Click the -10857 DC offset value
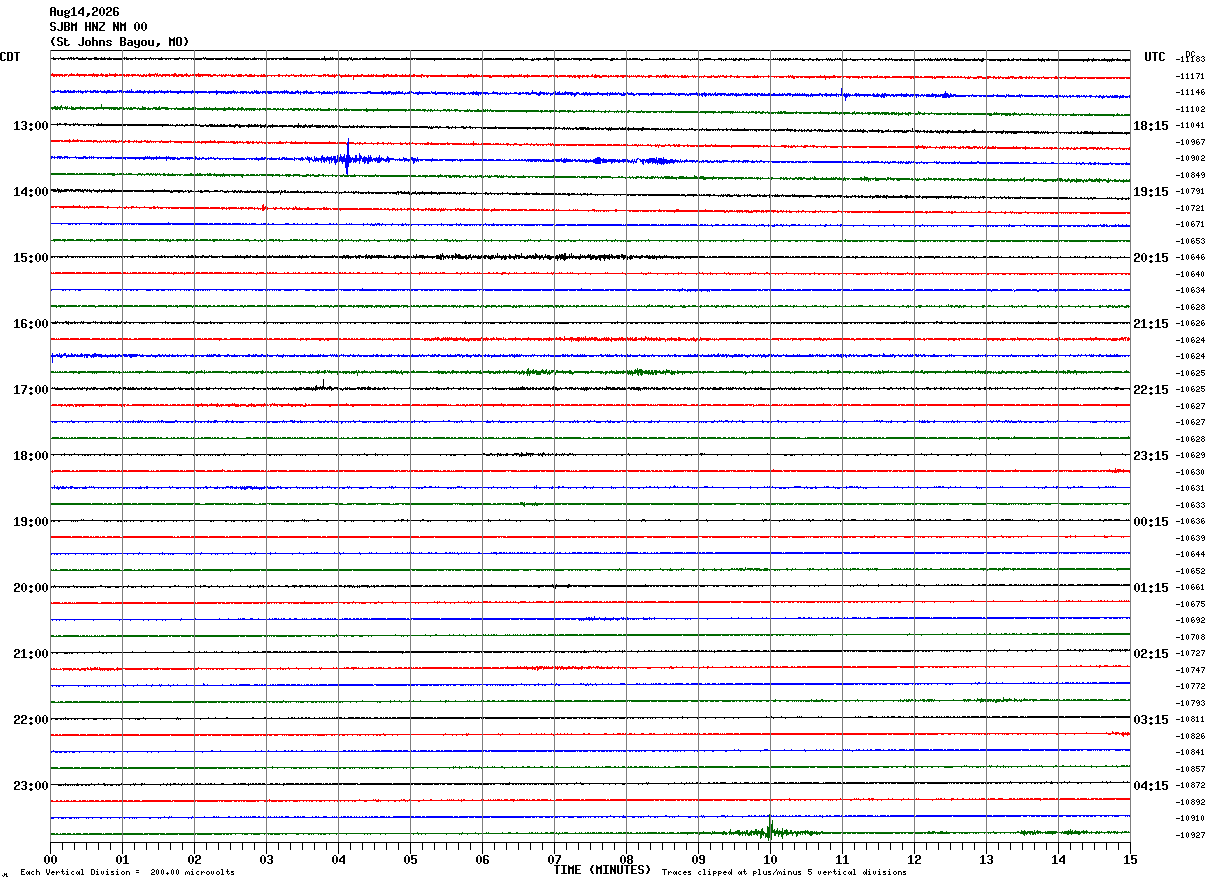Screen dimensions: 1210x886 [x=1190, y=769]
